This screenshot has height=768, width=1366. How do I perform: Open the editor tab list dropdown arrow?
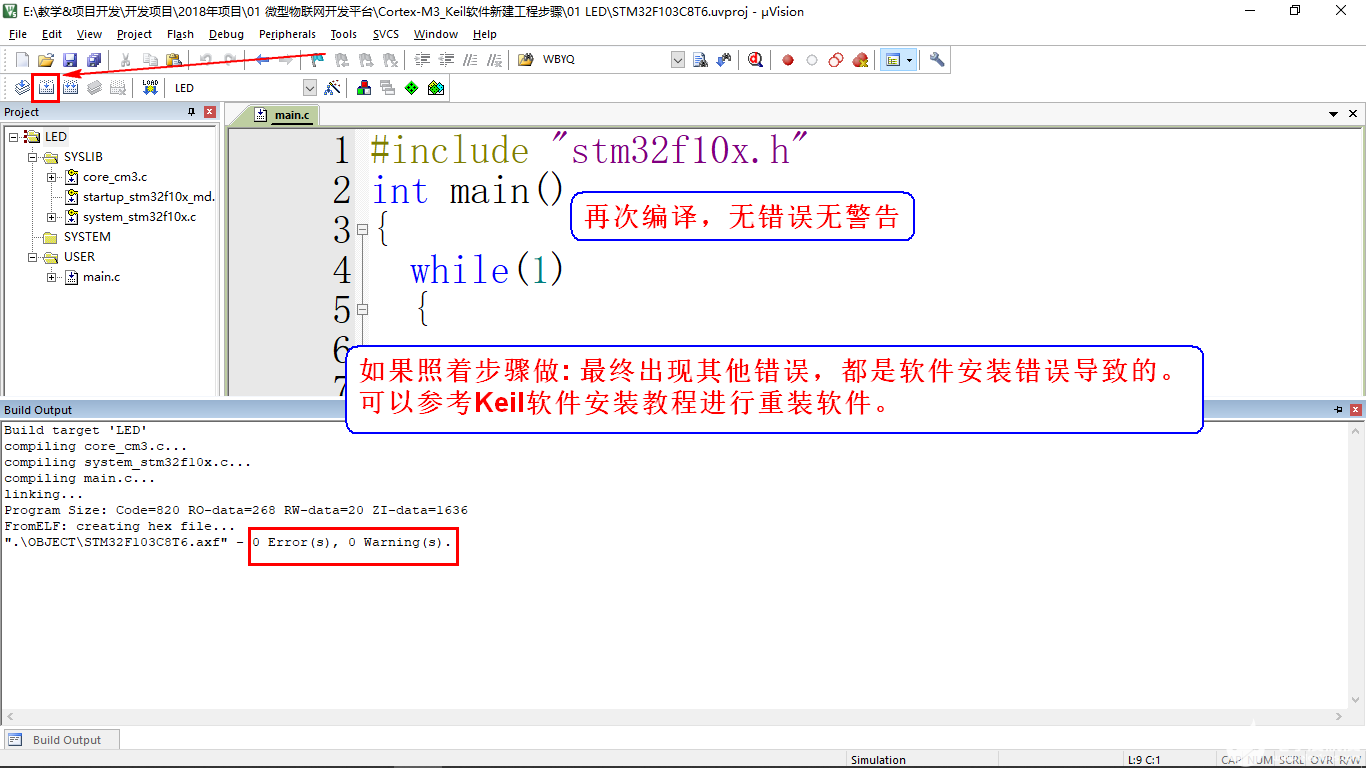1334,114
